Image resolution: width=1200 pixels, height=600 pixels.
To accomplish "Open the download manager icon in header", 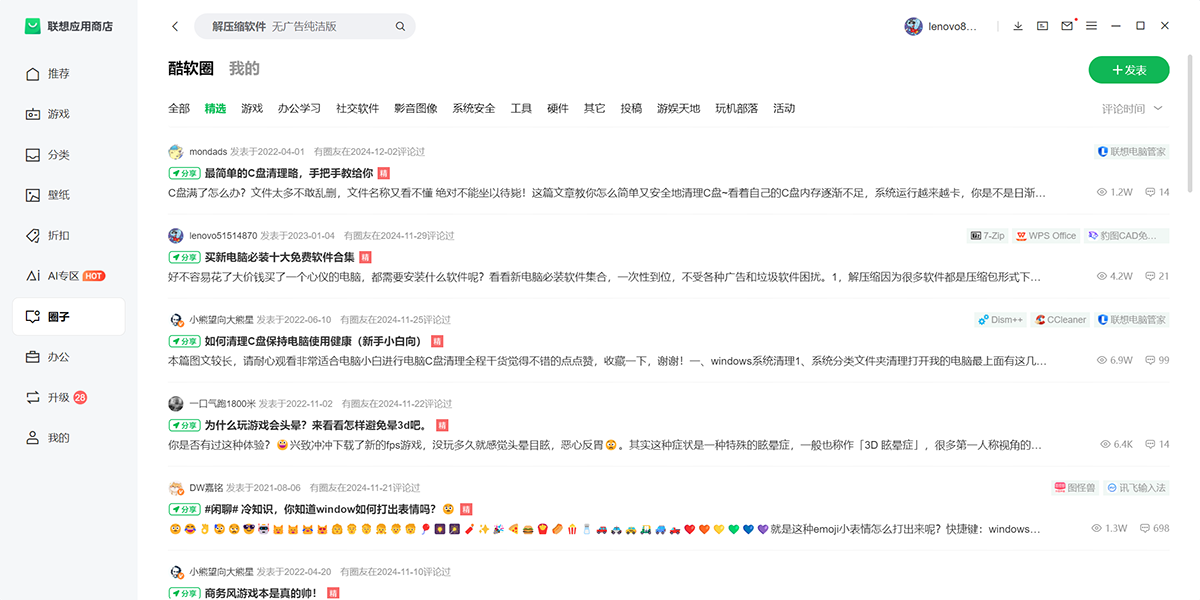I will pyautogui.click(x=1018, y=26).
